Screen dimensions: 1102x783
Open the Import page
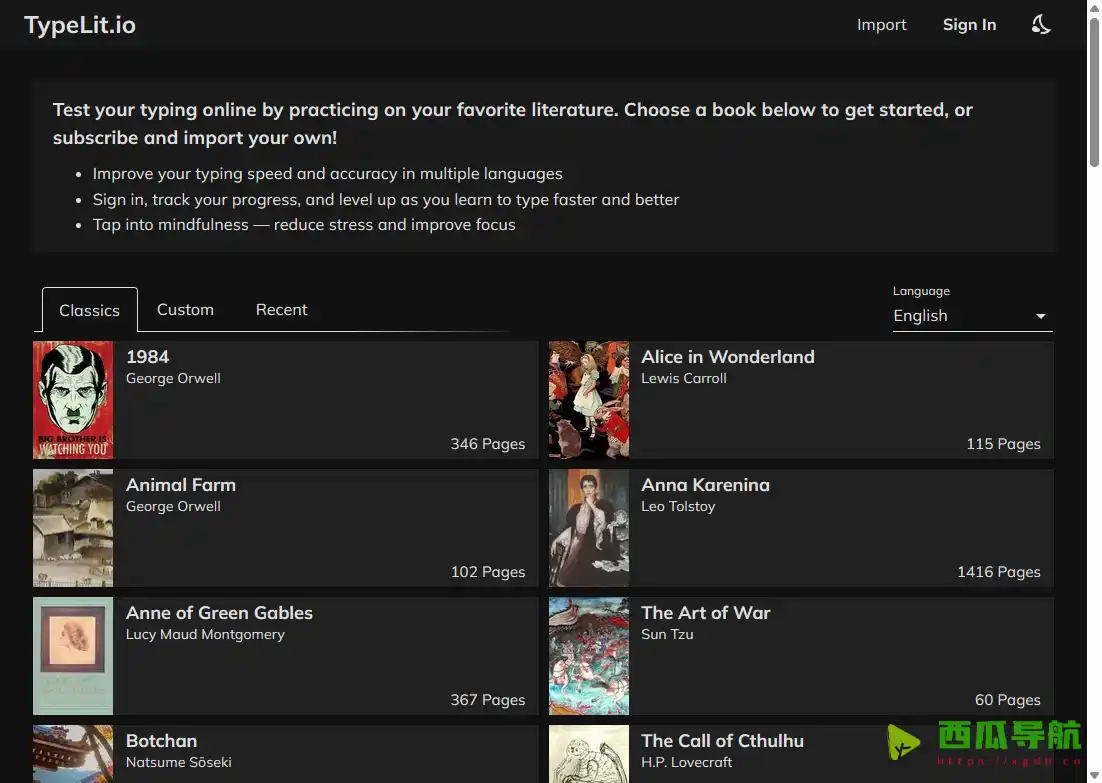point(881,25)
